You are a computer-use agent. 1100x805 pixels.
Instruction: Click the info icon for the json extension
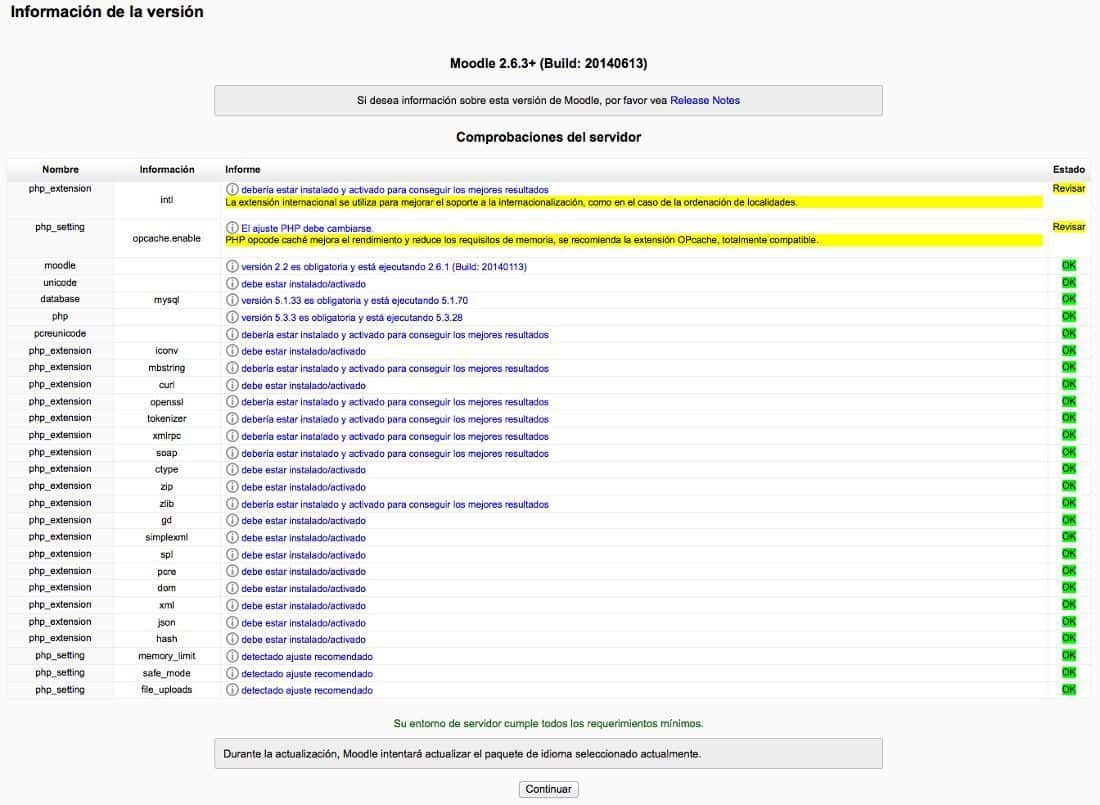(232, 623)
